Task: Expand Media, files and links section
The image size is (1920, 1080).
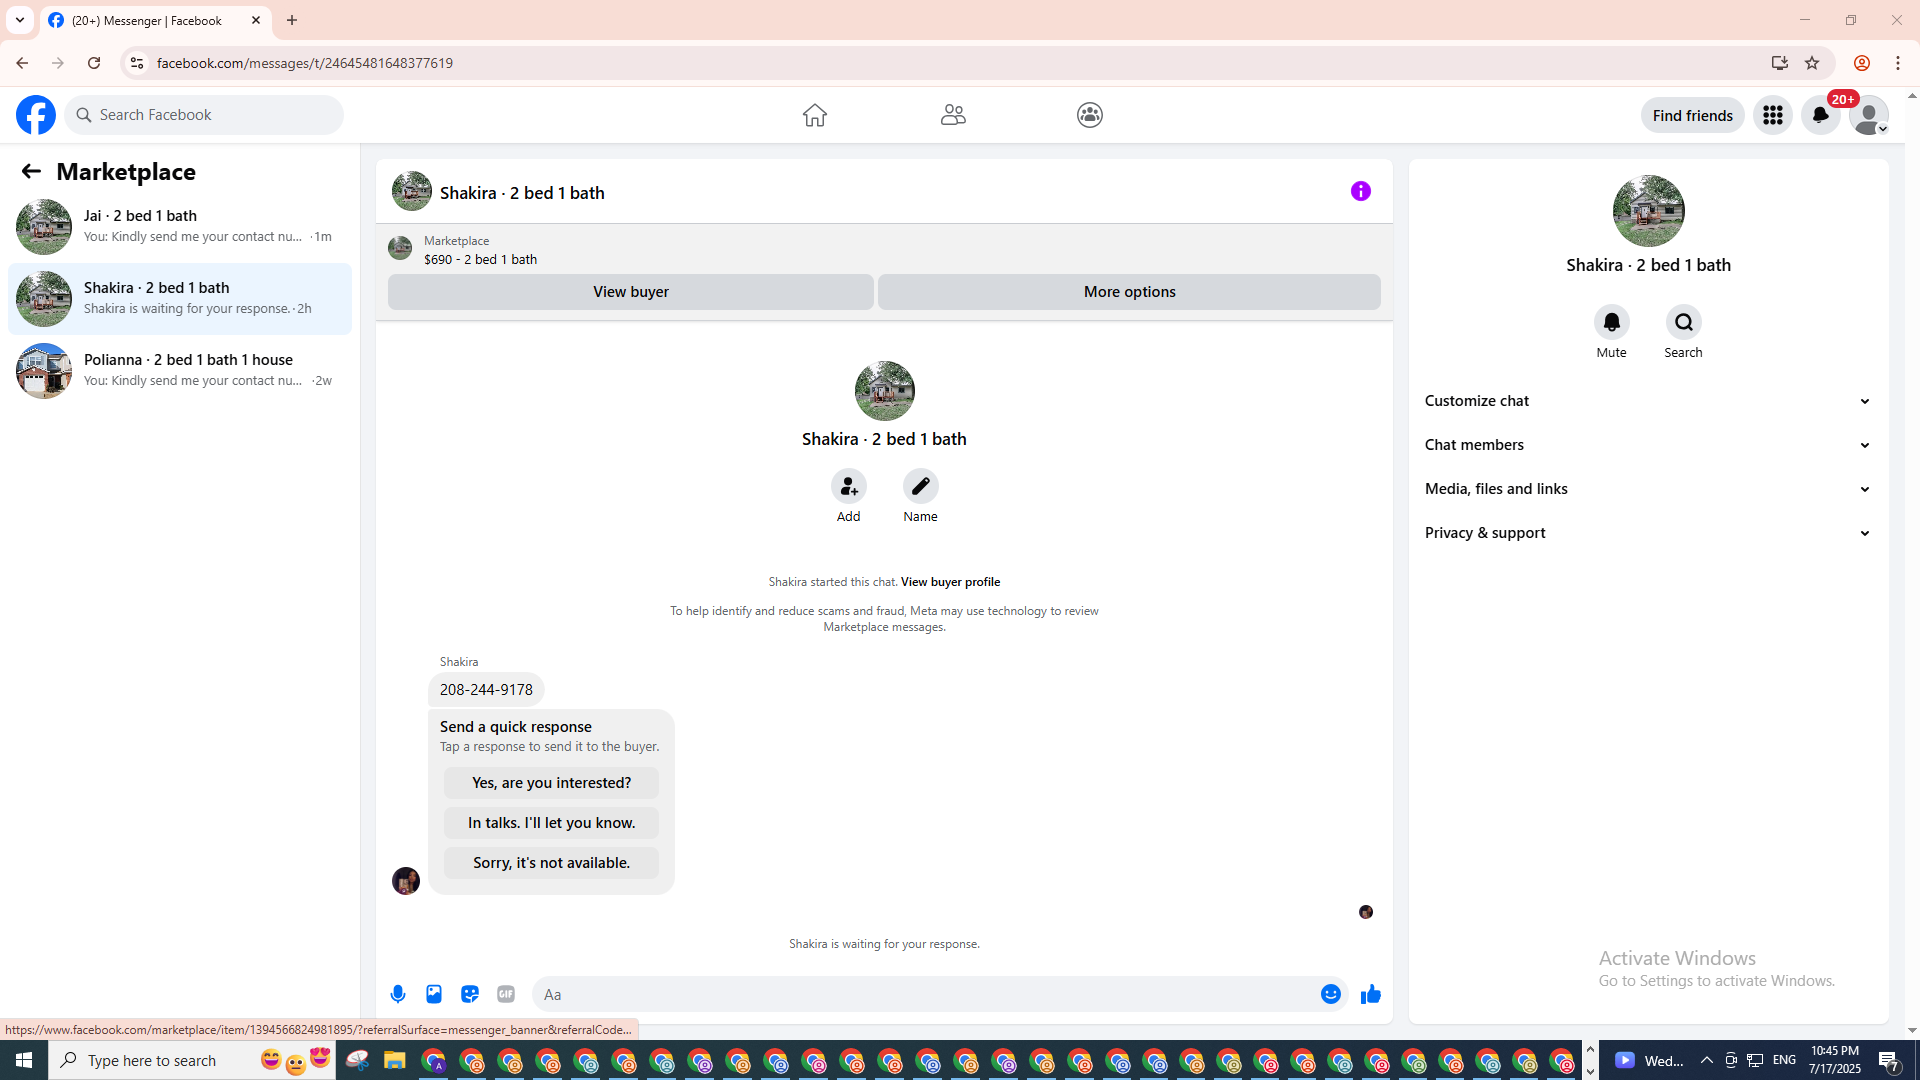Action: tap(1648, 489)
